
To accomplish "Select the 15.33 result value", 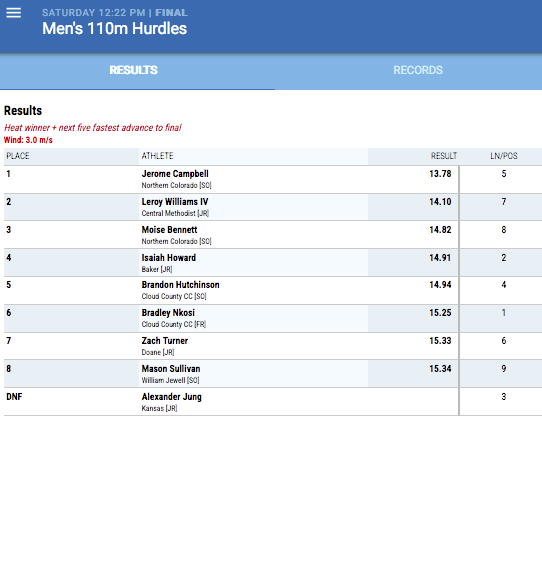I will pos(440,341).
